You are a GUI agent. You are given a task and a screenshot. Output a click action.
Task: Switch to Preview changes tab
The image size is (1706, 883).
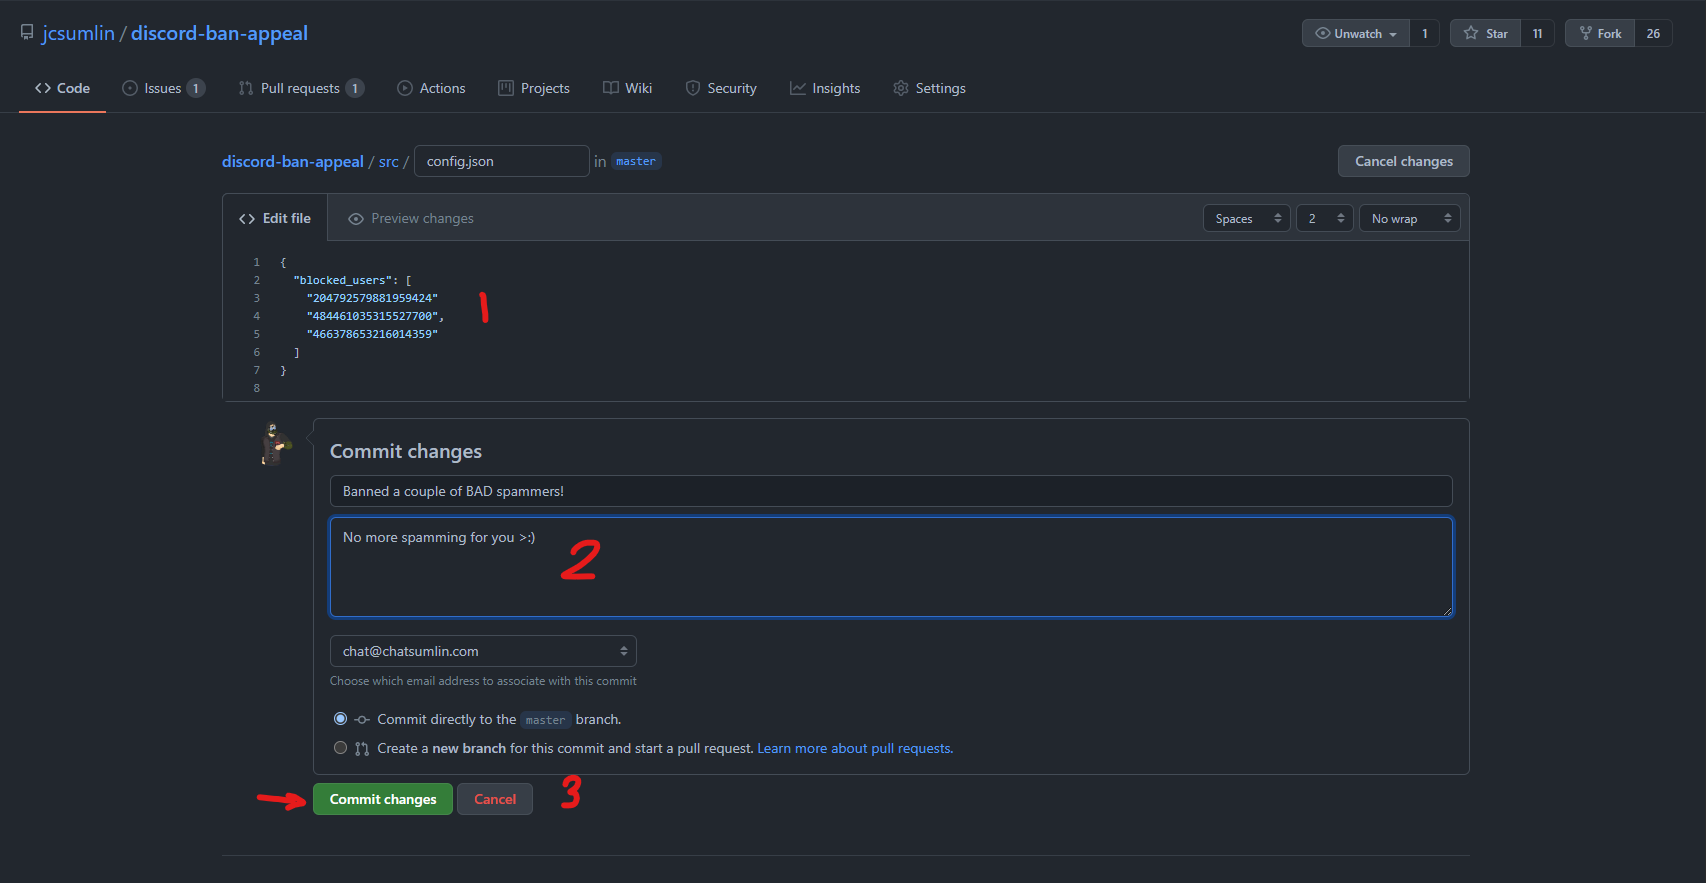click(411, 218)
